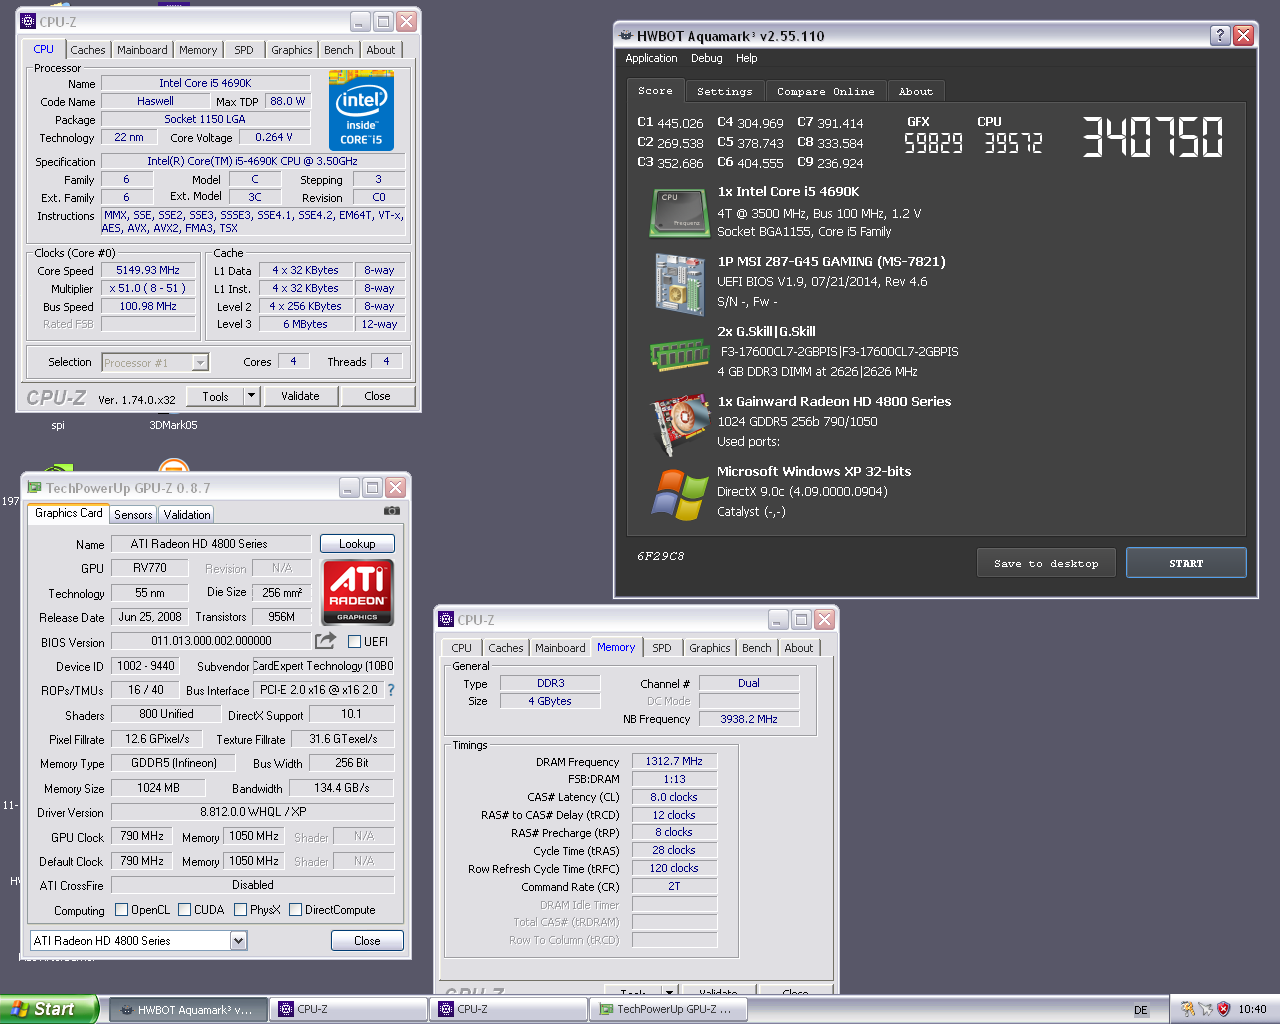This screenshot has height=1024, width=1280.
Task: Toggle the DirectCompute checkbox
Action: 295,909
